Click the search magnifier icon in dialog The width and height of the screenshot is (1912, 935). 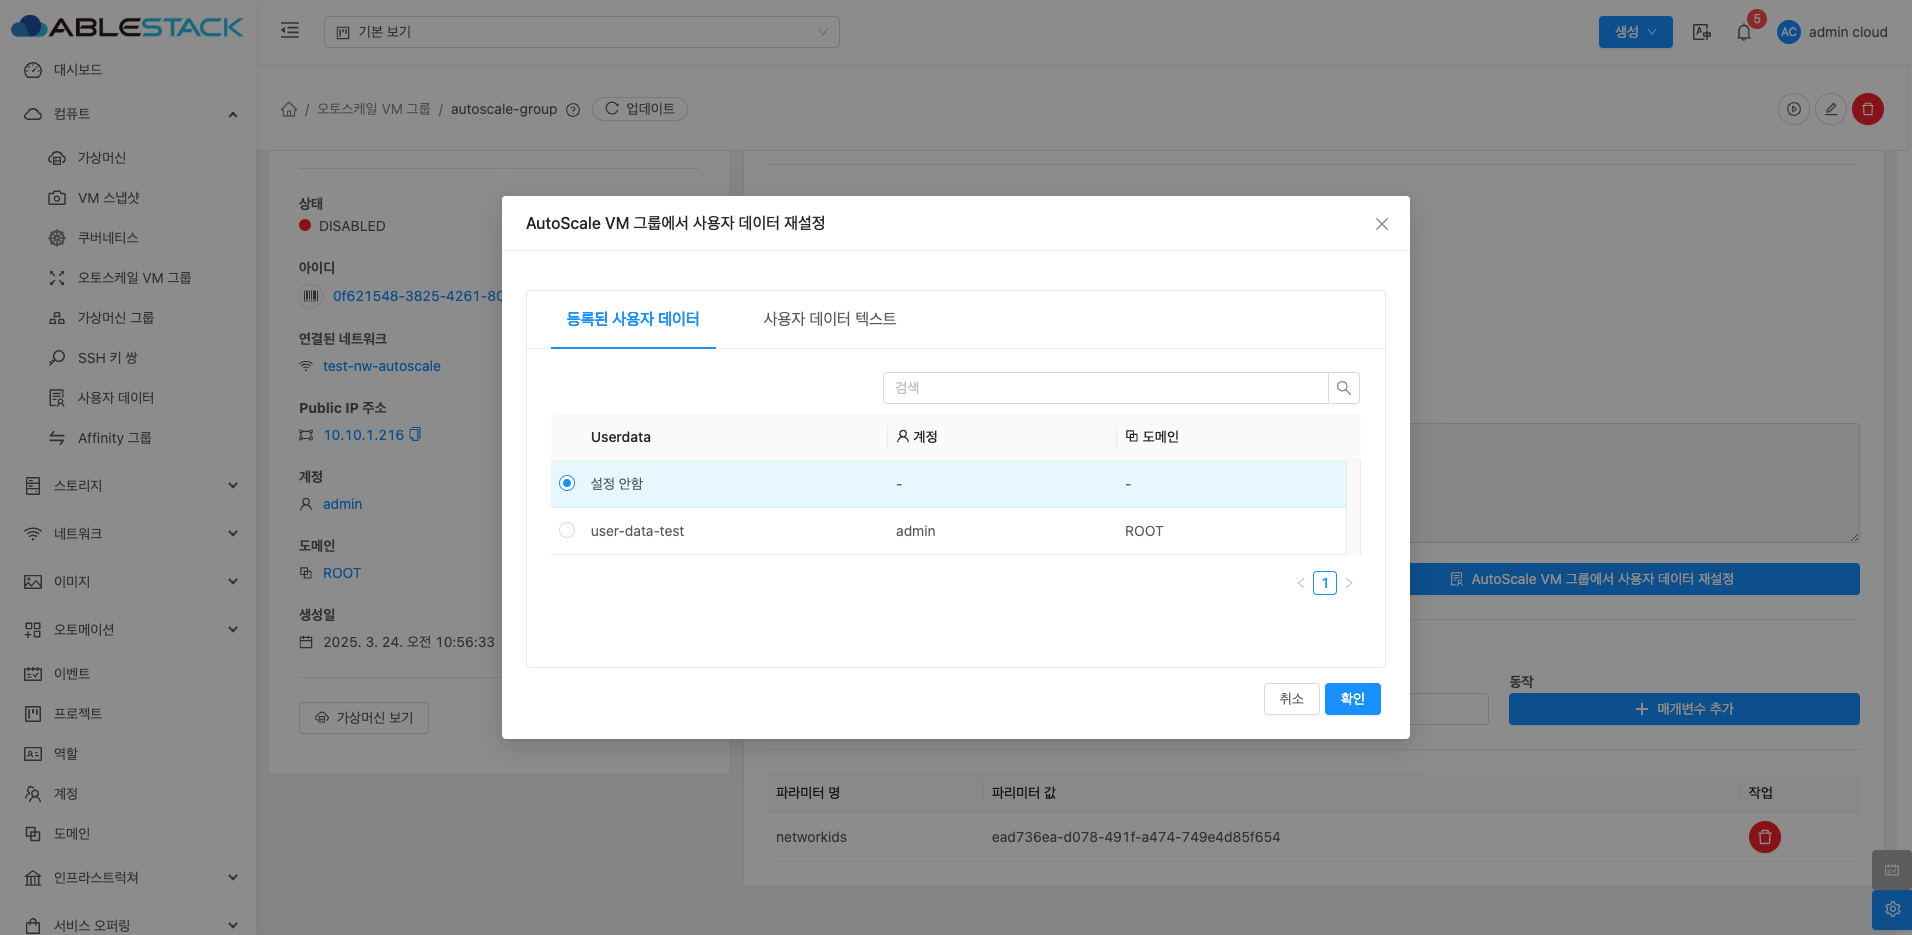pyautogui.click(x=1343, y=388)
